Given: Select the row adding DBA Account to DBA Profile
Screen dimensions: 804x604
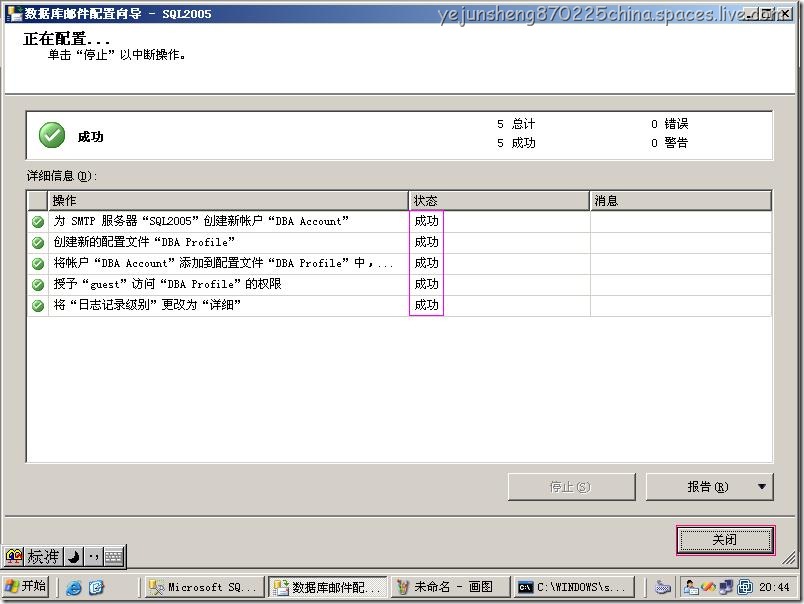Looking at the screenshot, I should pyautogui.click(x=399, y=264).
